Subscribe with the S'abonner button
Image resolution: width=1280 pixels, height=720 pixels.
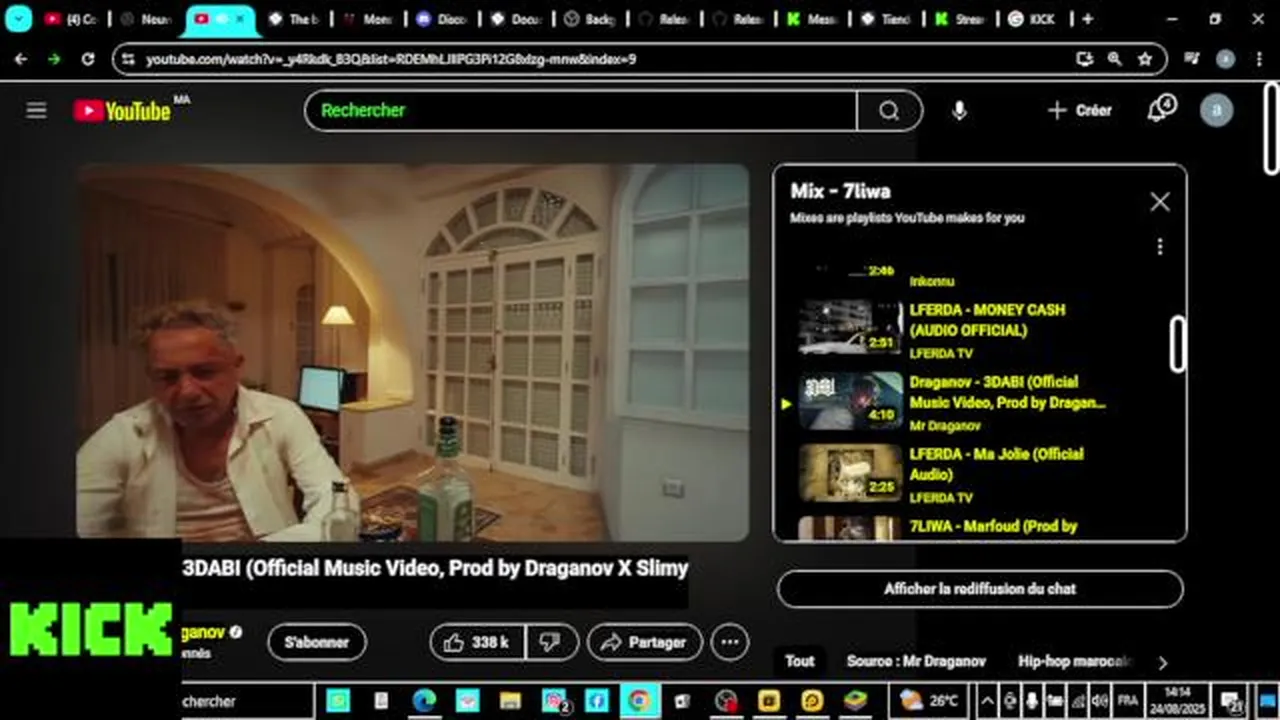(x=317, y=642)
